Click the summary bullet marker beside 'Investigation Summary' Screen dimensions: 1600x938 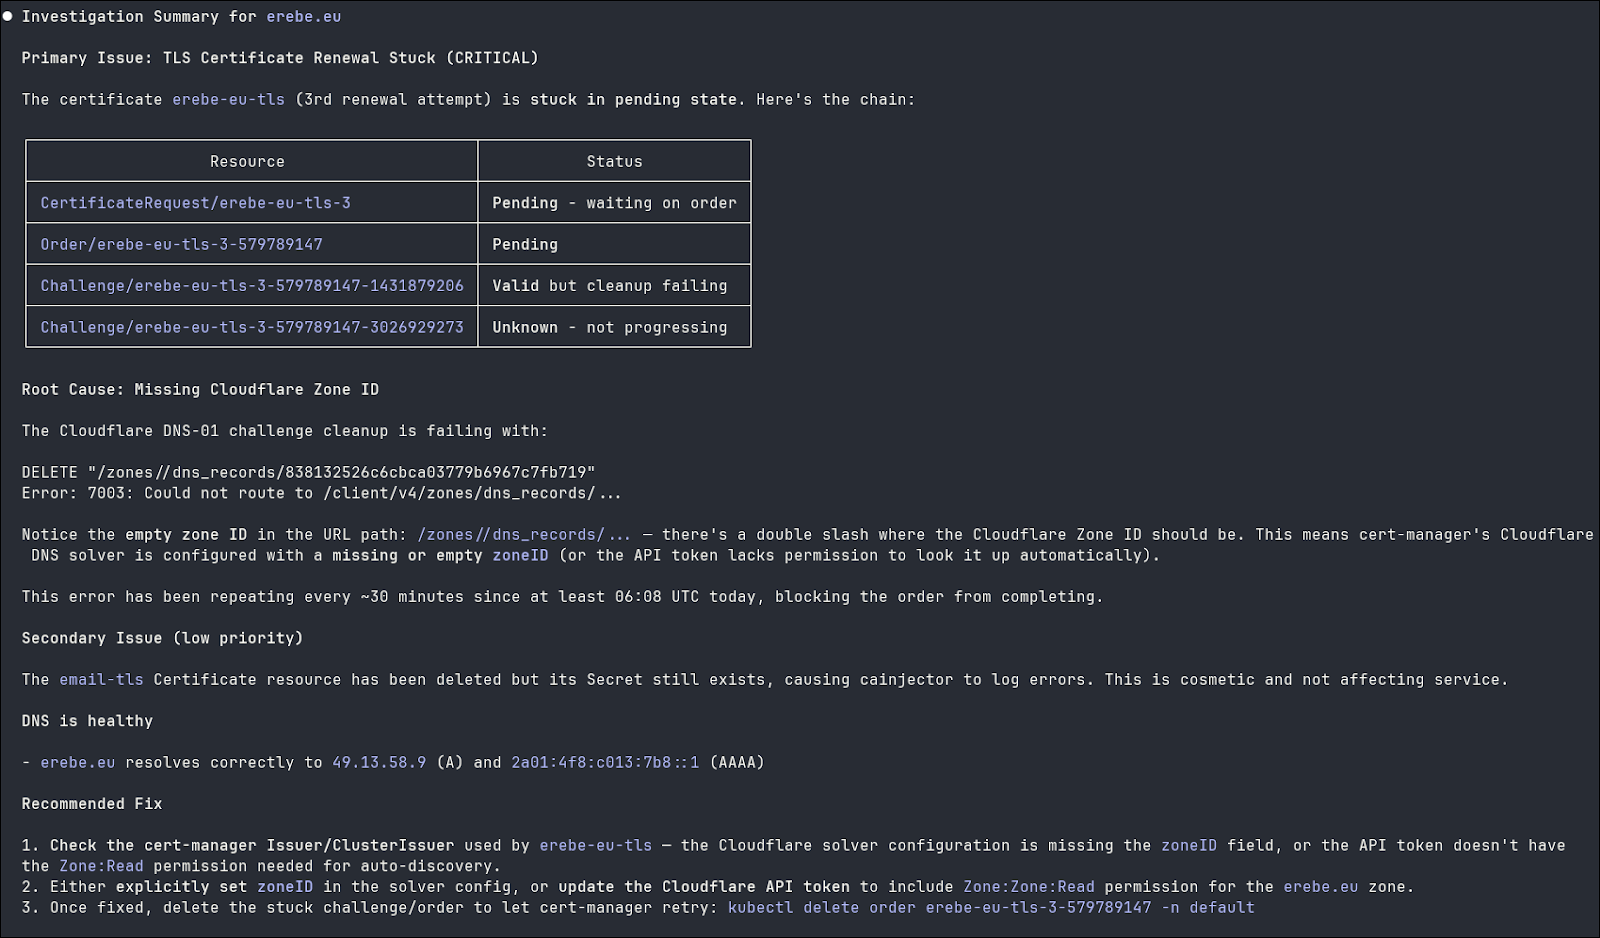pyautogui.click(x=8, y=17)
